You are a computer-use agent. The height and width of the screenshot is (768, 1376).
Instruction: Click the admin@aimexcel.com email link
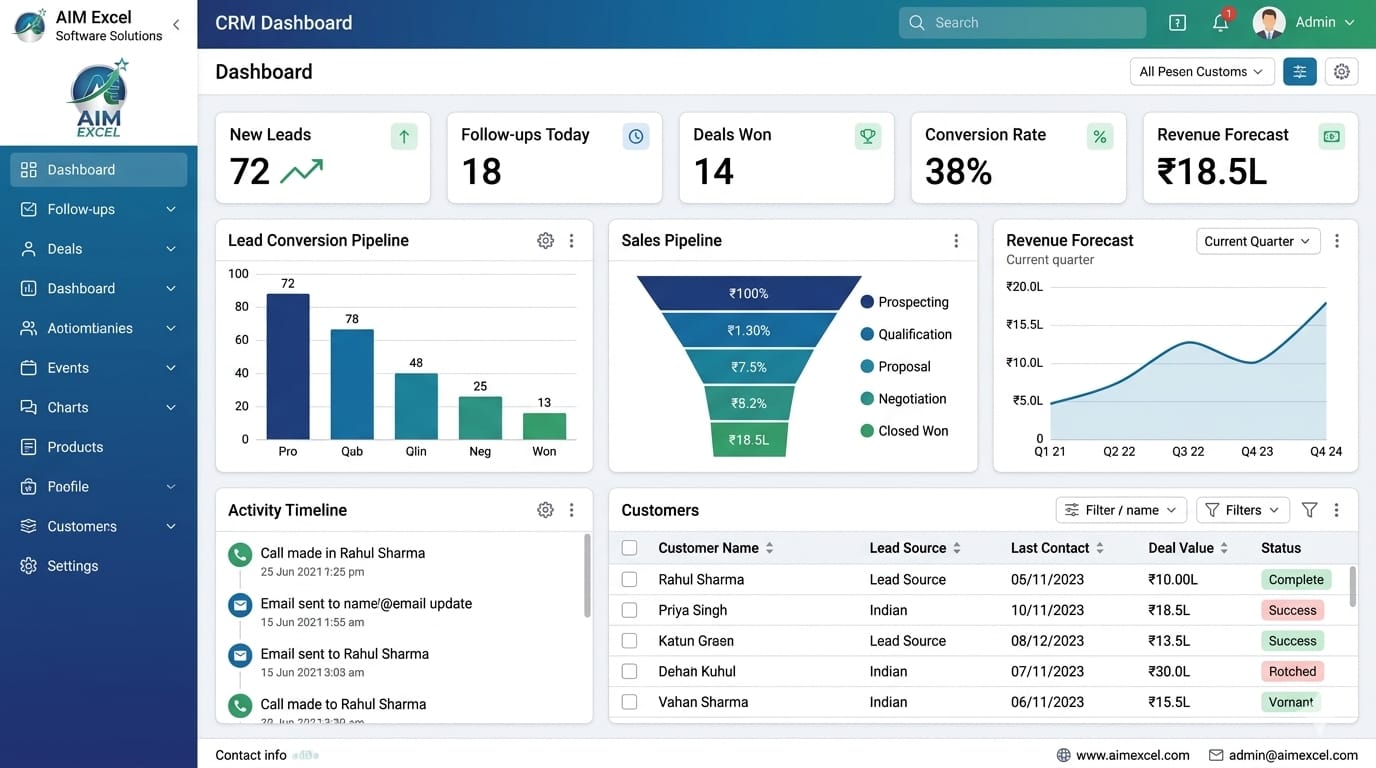[1293, 755]
